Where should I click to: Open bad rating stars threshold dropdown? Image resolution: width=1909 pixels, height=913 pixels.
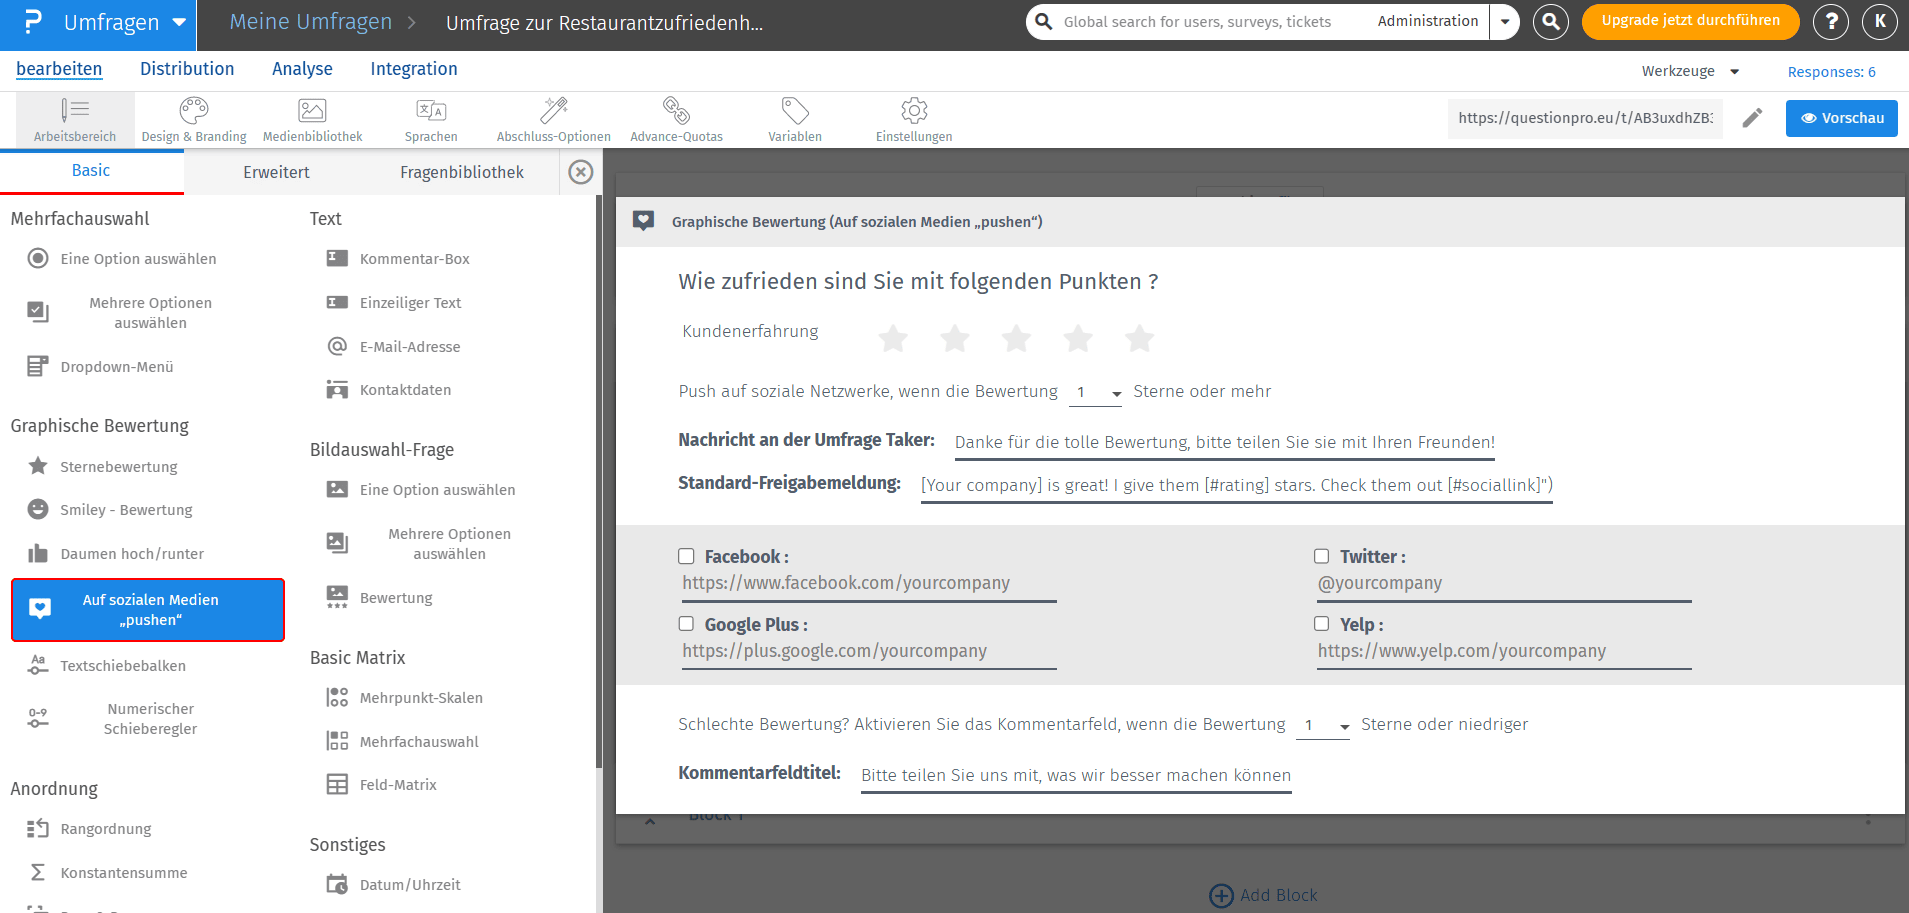pyautogui.click(x=1323, y=726)
